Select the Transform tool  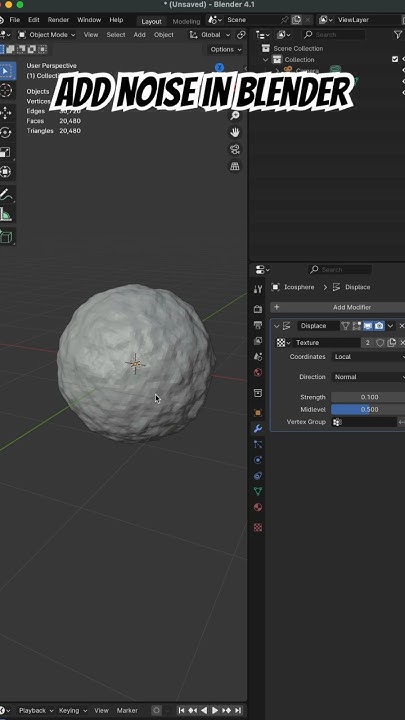(x=6, y=171)
